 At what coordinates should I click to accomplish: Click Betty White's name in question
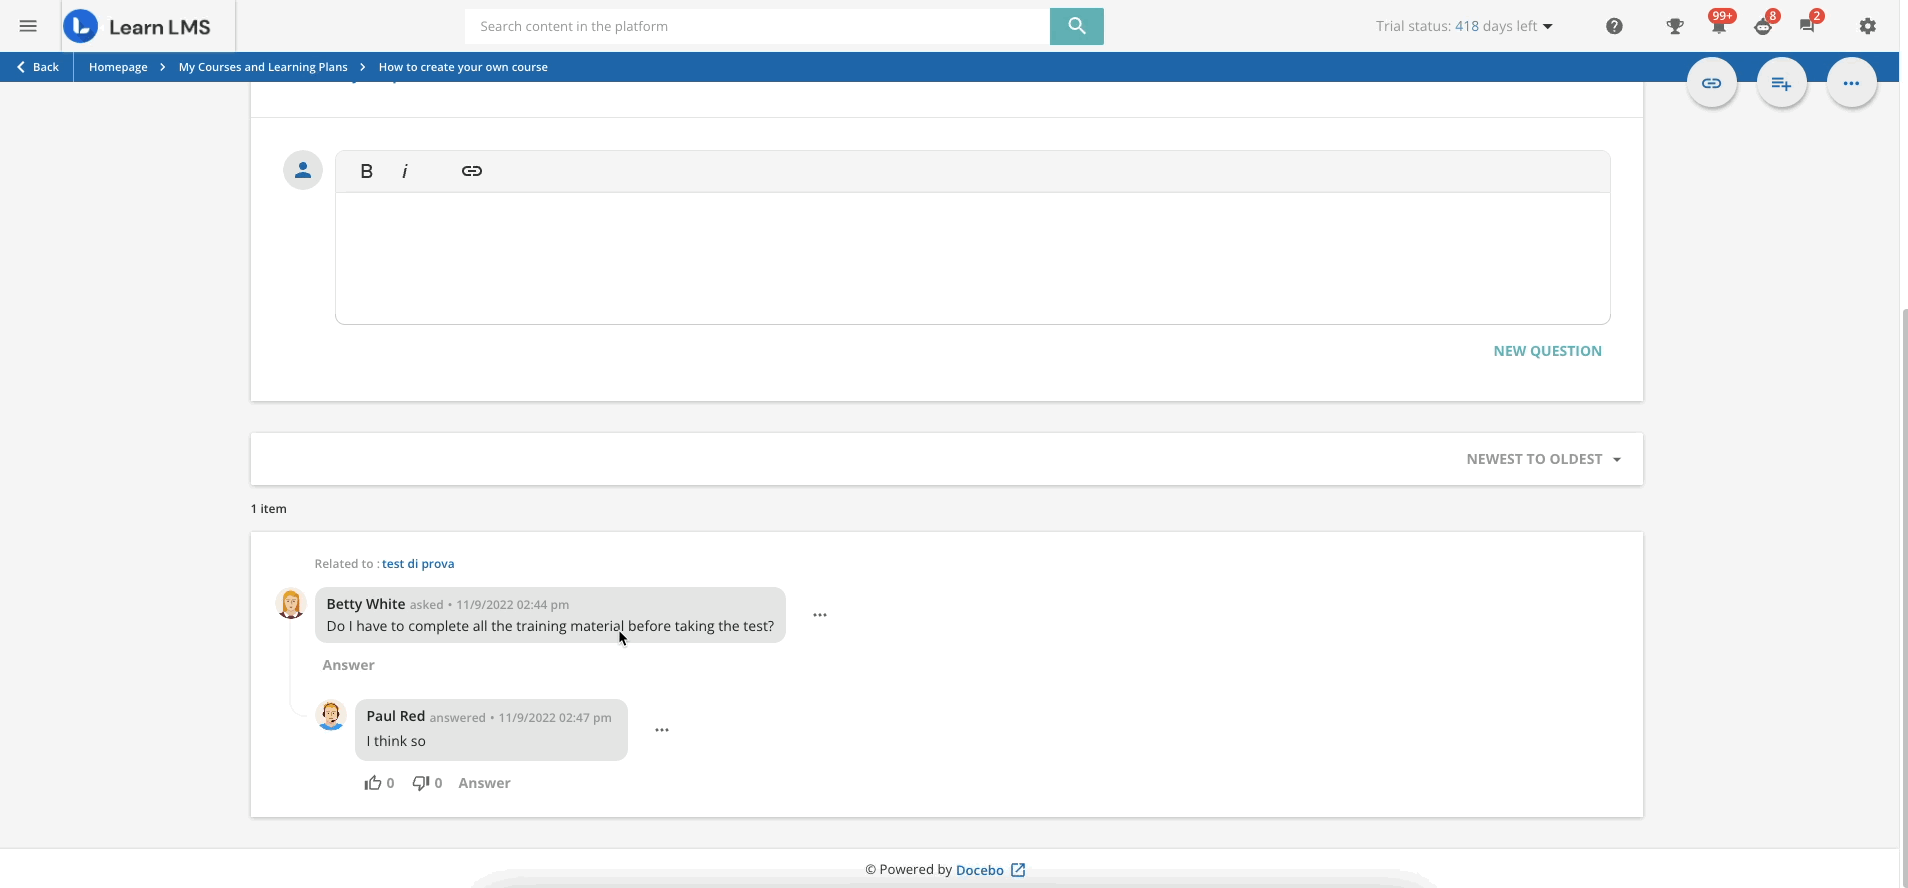(366, 604)
